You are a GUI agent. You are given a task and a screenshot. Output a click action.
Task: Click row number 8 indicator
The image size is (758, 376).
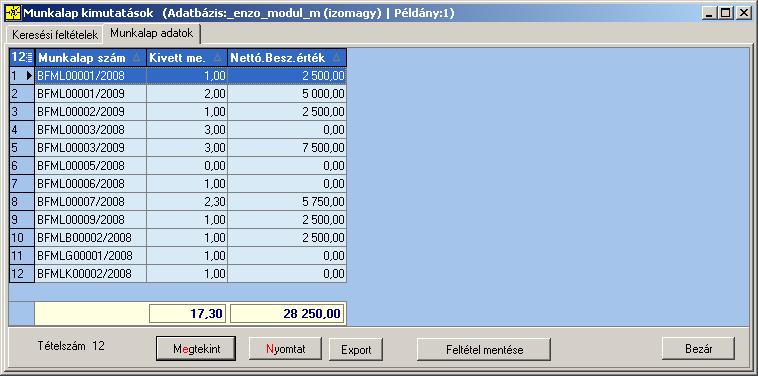(22, 202)
